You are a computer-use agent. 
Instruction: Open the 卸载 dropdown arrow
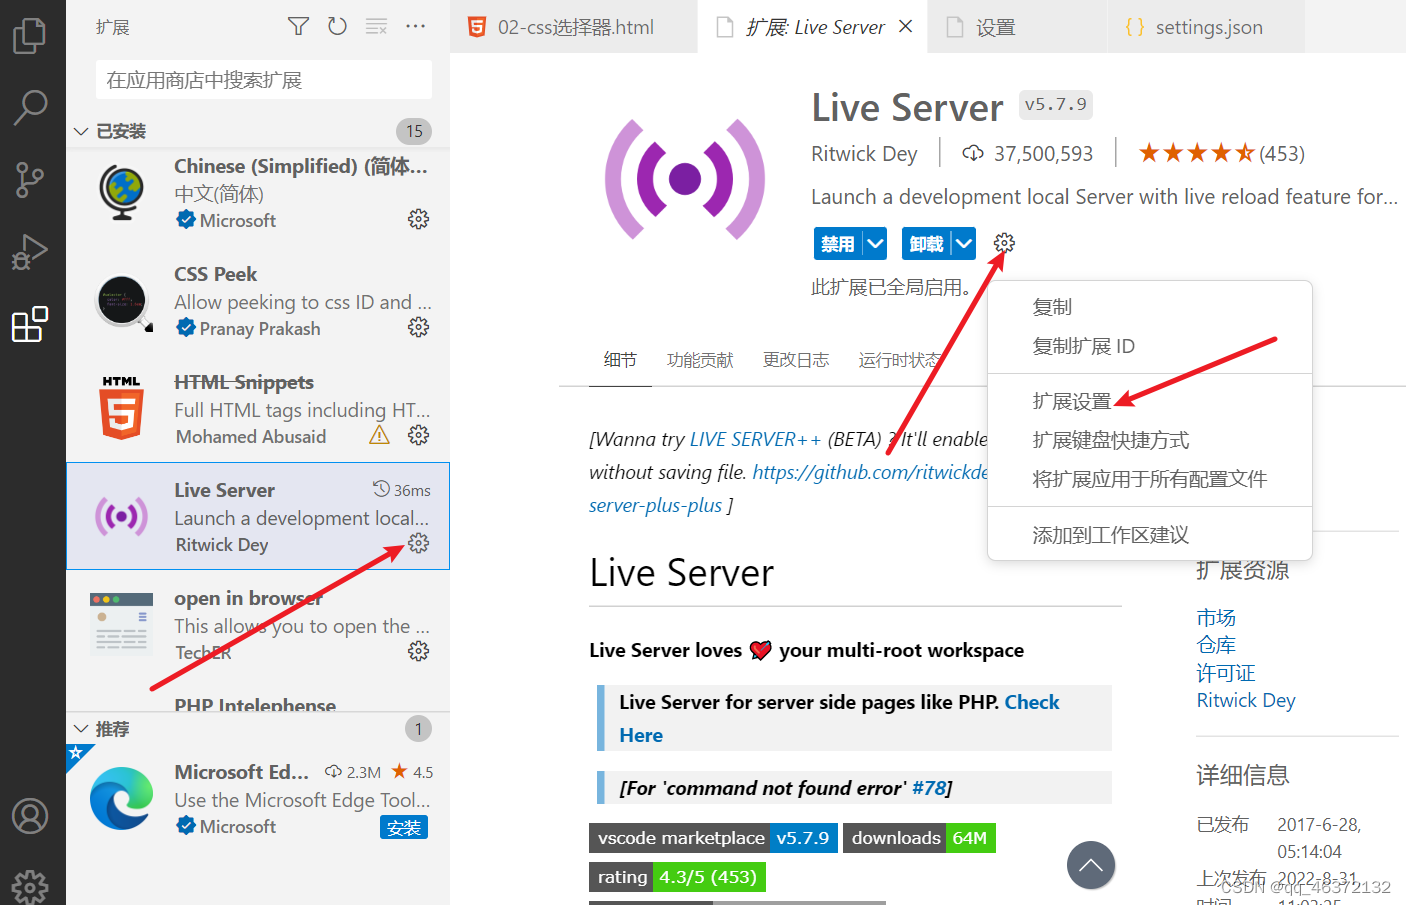click(963, 243)
